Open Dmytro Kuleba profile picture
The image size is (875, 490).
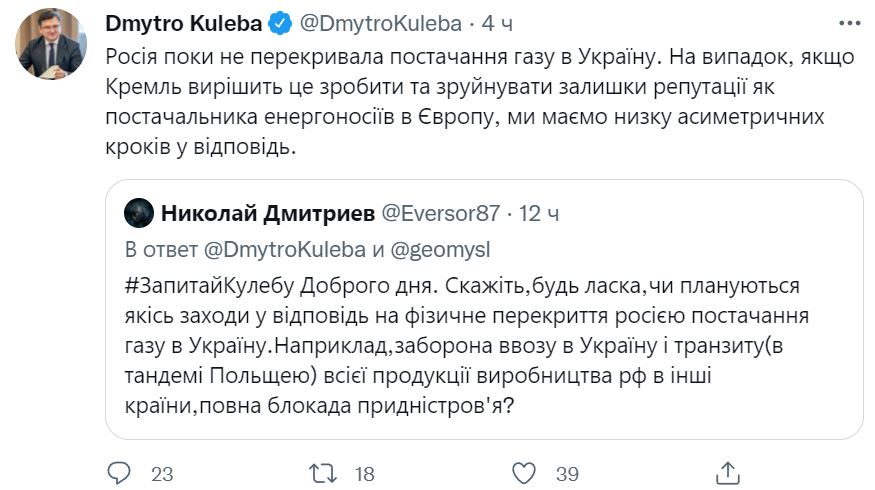coord(50,45)
